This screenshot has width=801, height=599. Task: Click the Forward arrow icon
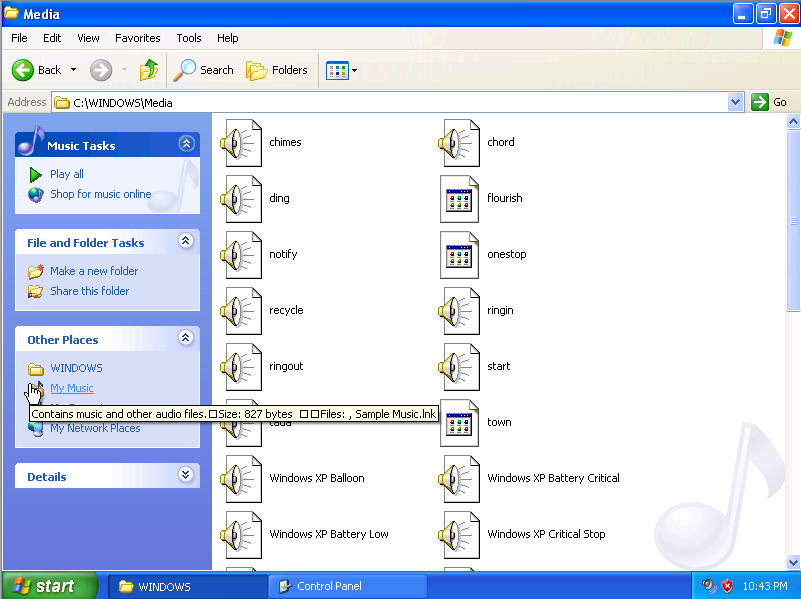point(101,70)
